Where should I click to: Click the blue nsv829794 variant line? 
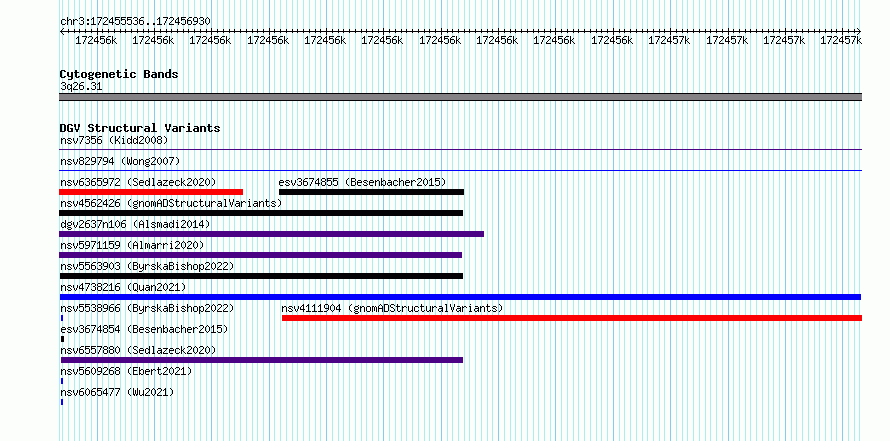point(460,170)
